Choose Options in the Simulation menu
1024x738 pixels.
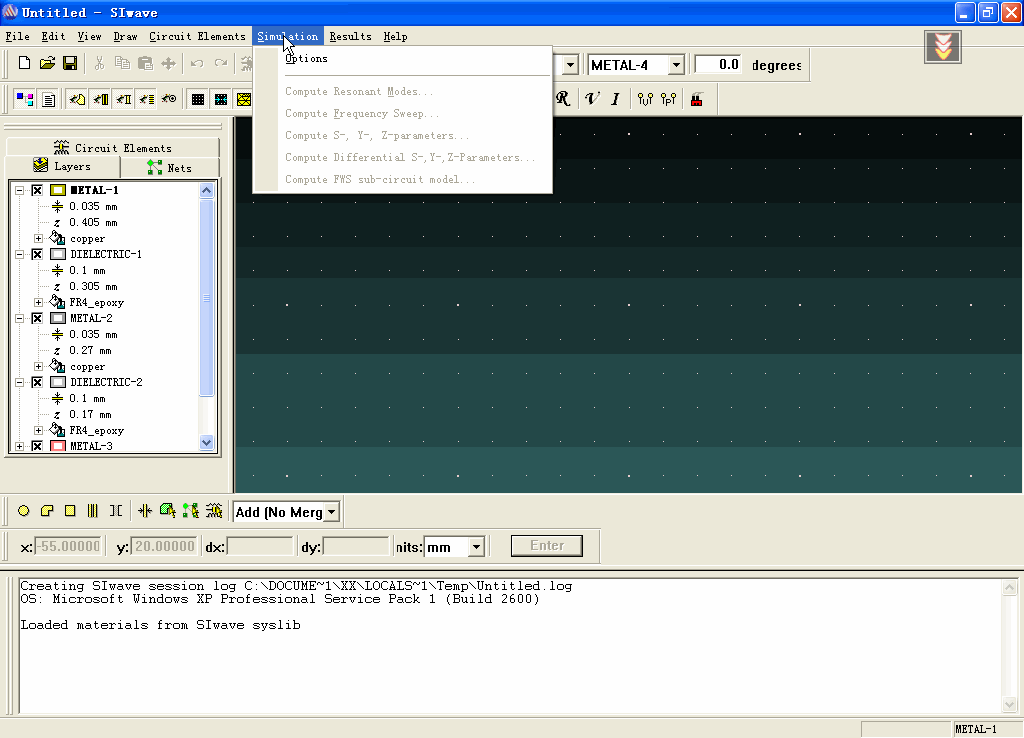pyautogui.click(x=306, y=58)
